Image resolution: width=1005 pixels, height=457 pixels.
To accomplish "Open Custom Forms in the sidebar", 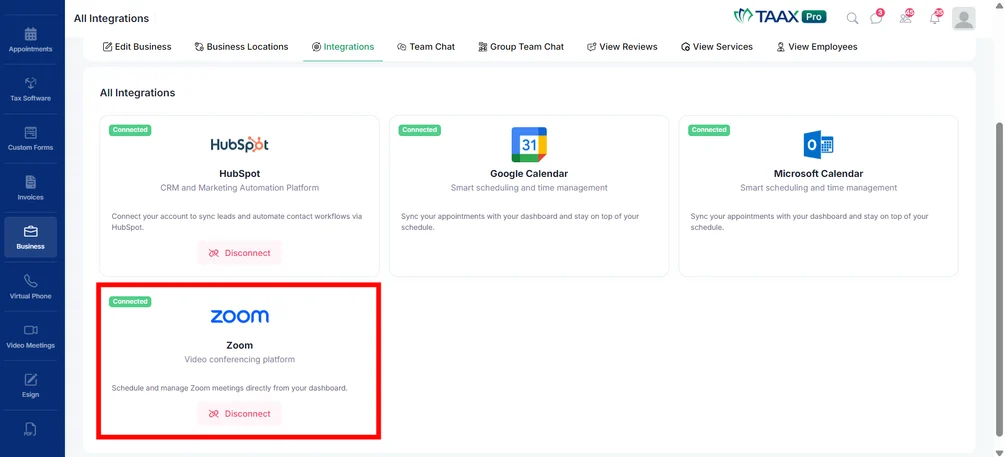I will 30,138.
